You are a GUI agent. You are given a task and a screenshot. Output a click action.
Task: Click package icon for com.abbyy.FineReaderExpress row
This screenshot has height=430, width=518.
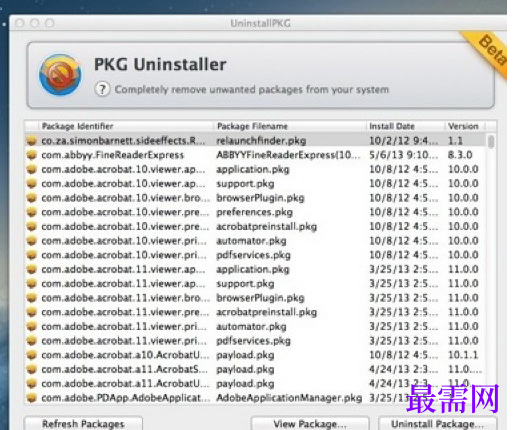tap(32, 155)
